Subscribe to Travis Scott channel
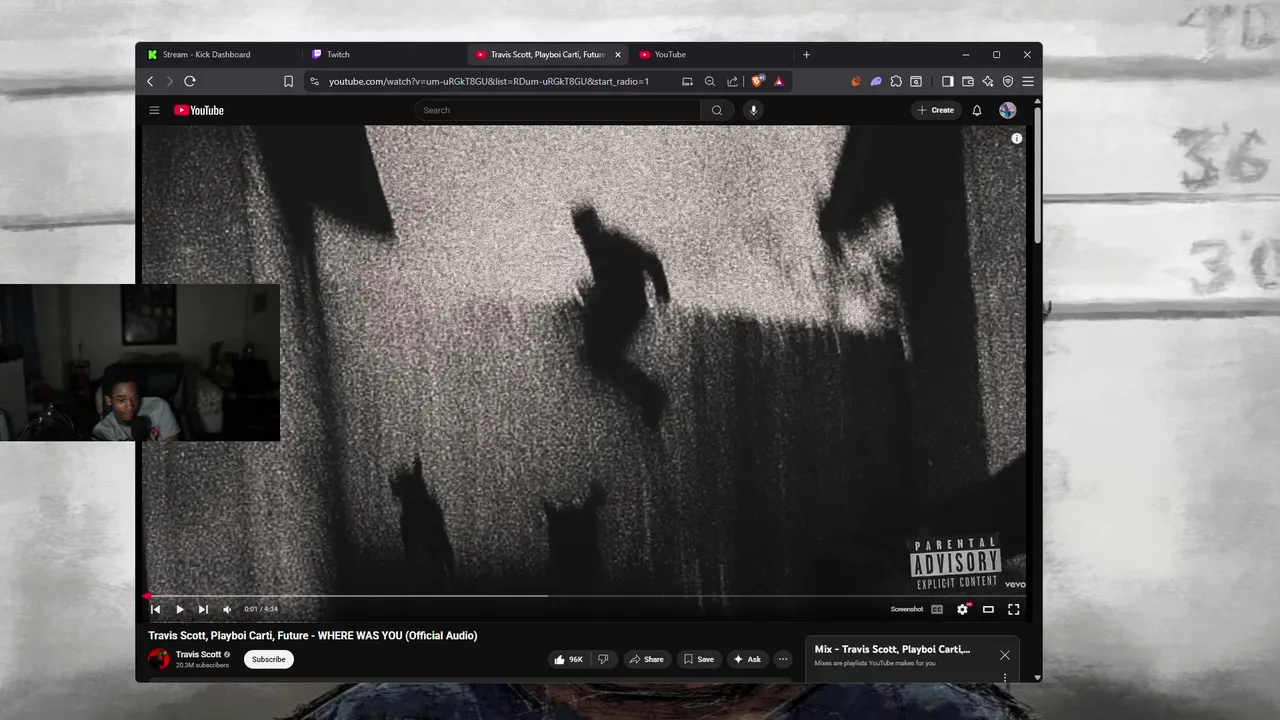Screen dimensions: 1280x720 point(268,659)
